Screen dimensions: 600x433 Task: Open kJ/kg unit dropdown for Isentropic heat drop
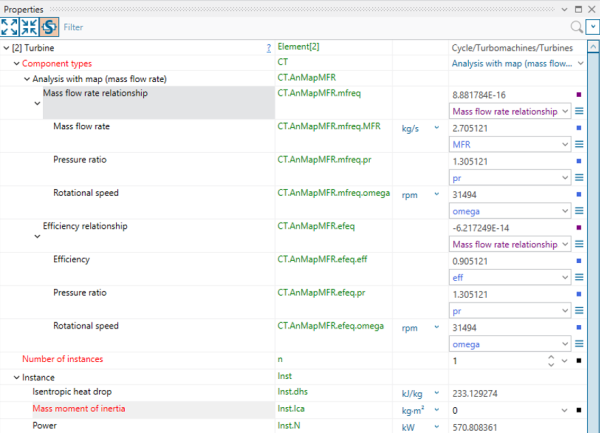(x=437, y=393)
